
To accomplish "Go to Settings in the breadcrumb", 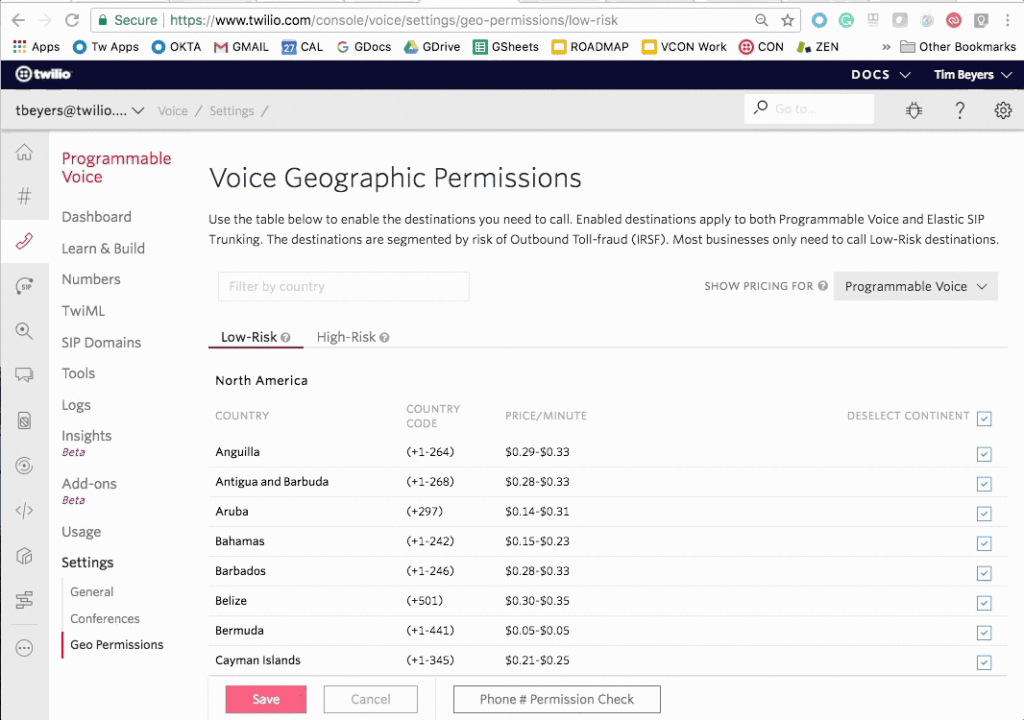I will point(231,111).
